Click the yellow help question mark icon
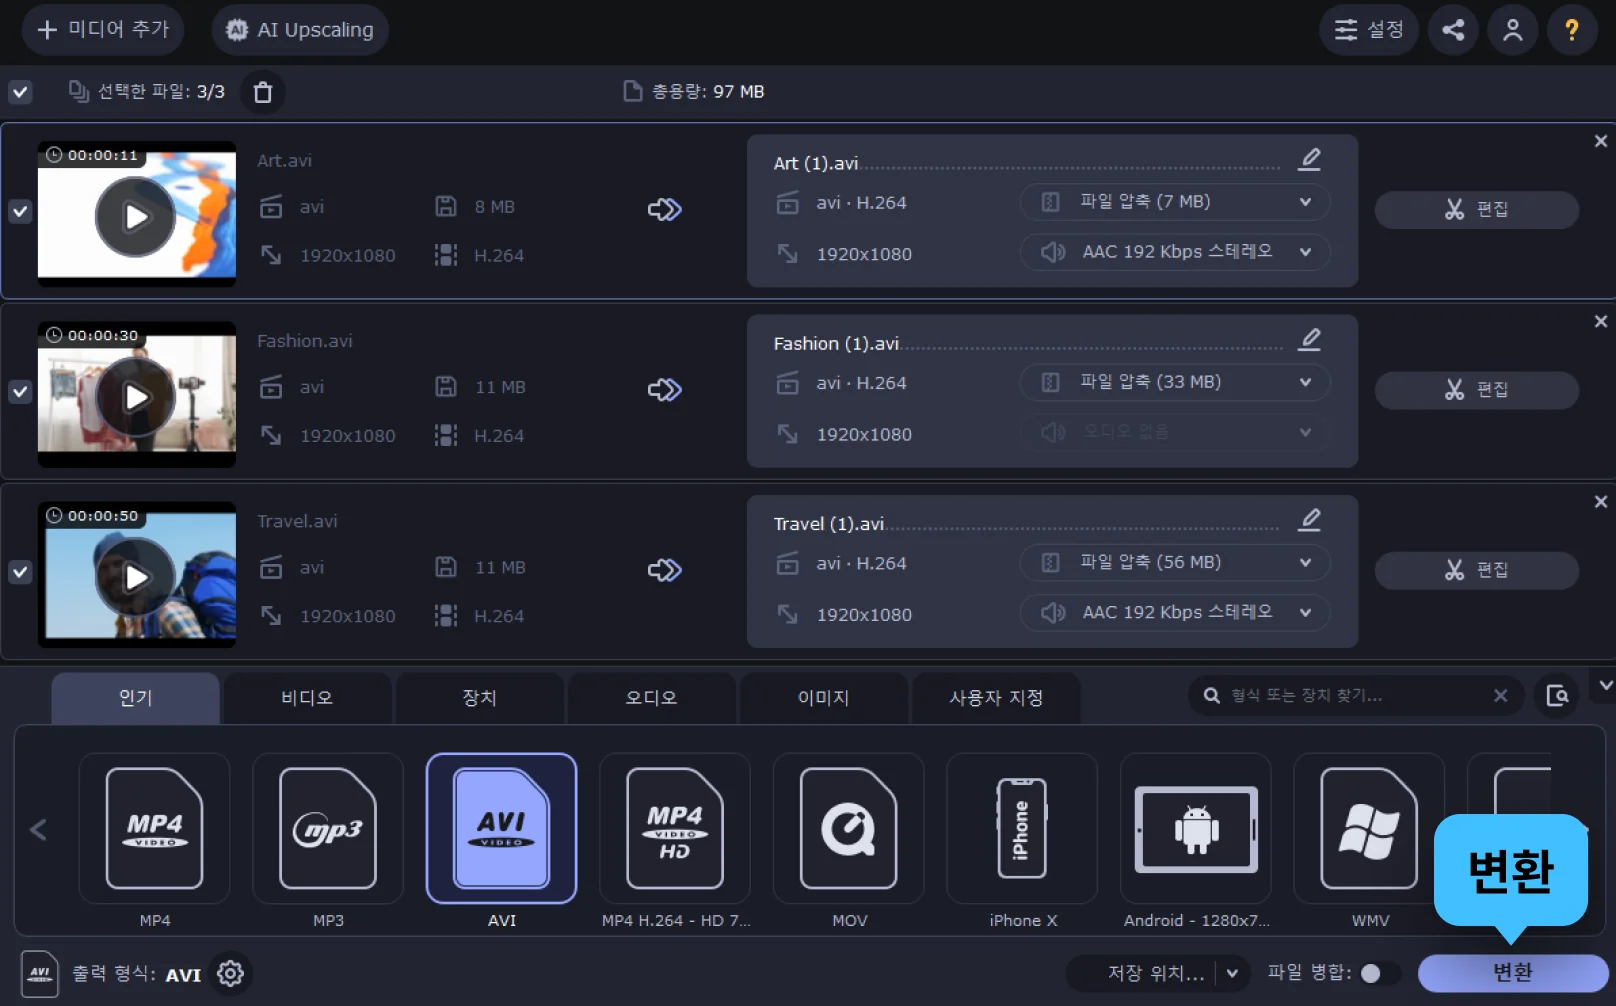This screenshot has width=1616, height=1006. pyautogui.click(x=1571, y=30)
